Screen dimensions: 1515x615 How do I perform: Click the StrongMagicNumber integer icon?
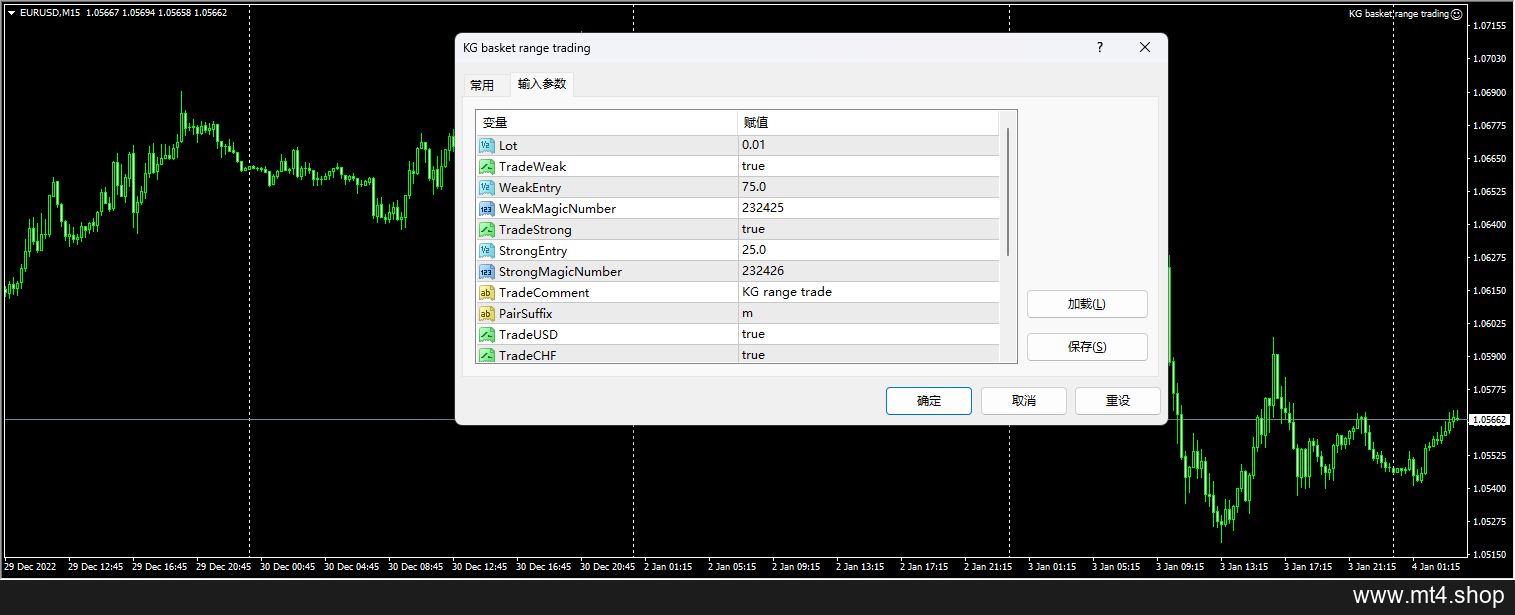(487, 272)
